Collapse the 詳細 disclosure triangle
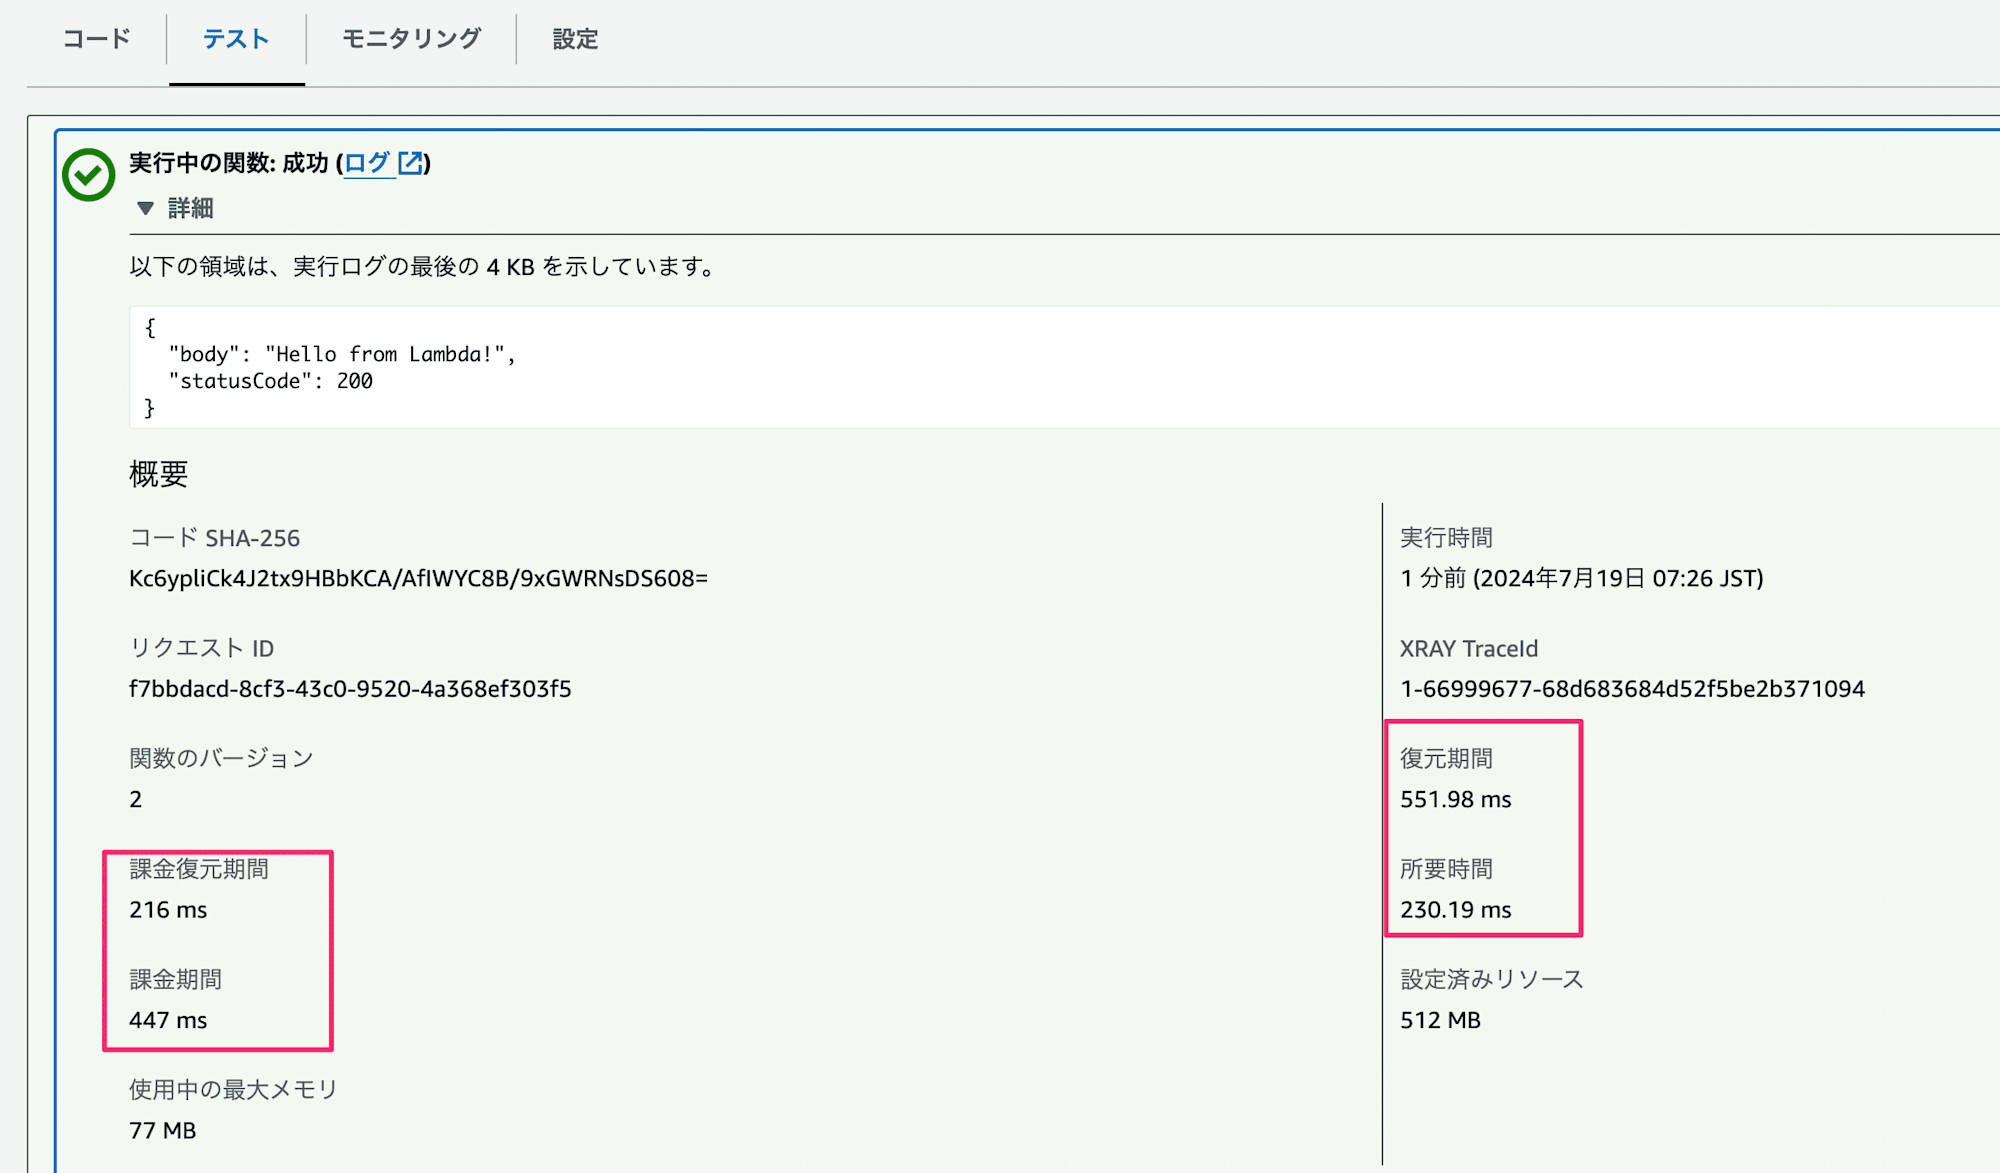 pos(146,208)
